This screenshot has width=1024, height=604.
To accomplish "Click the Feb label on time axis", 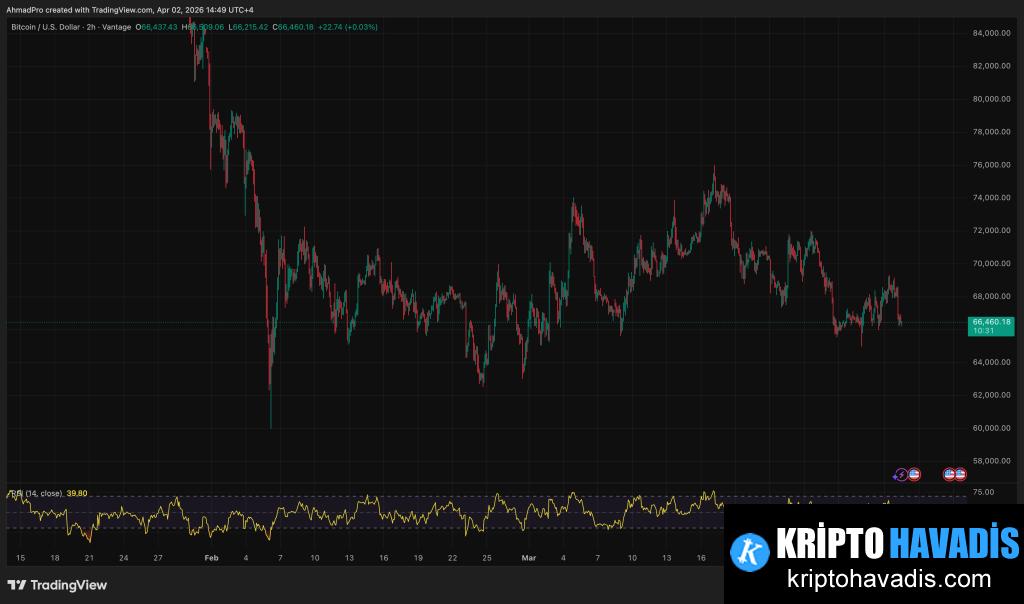I will (210, 557).
